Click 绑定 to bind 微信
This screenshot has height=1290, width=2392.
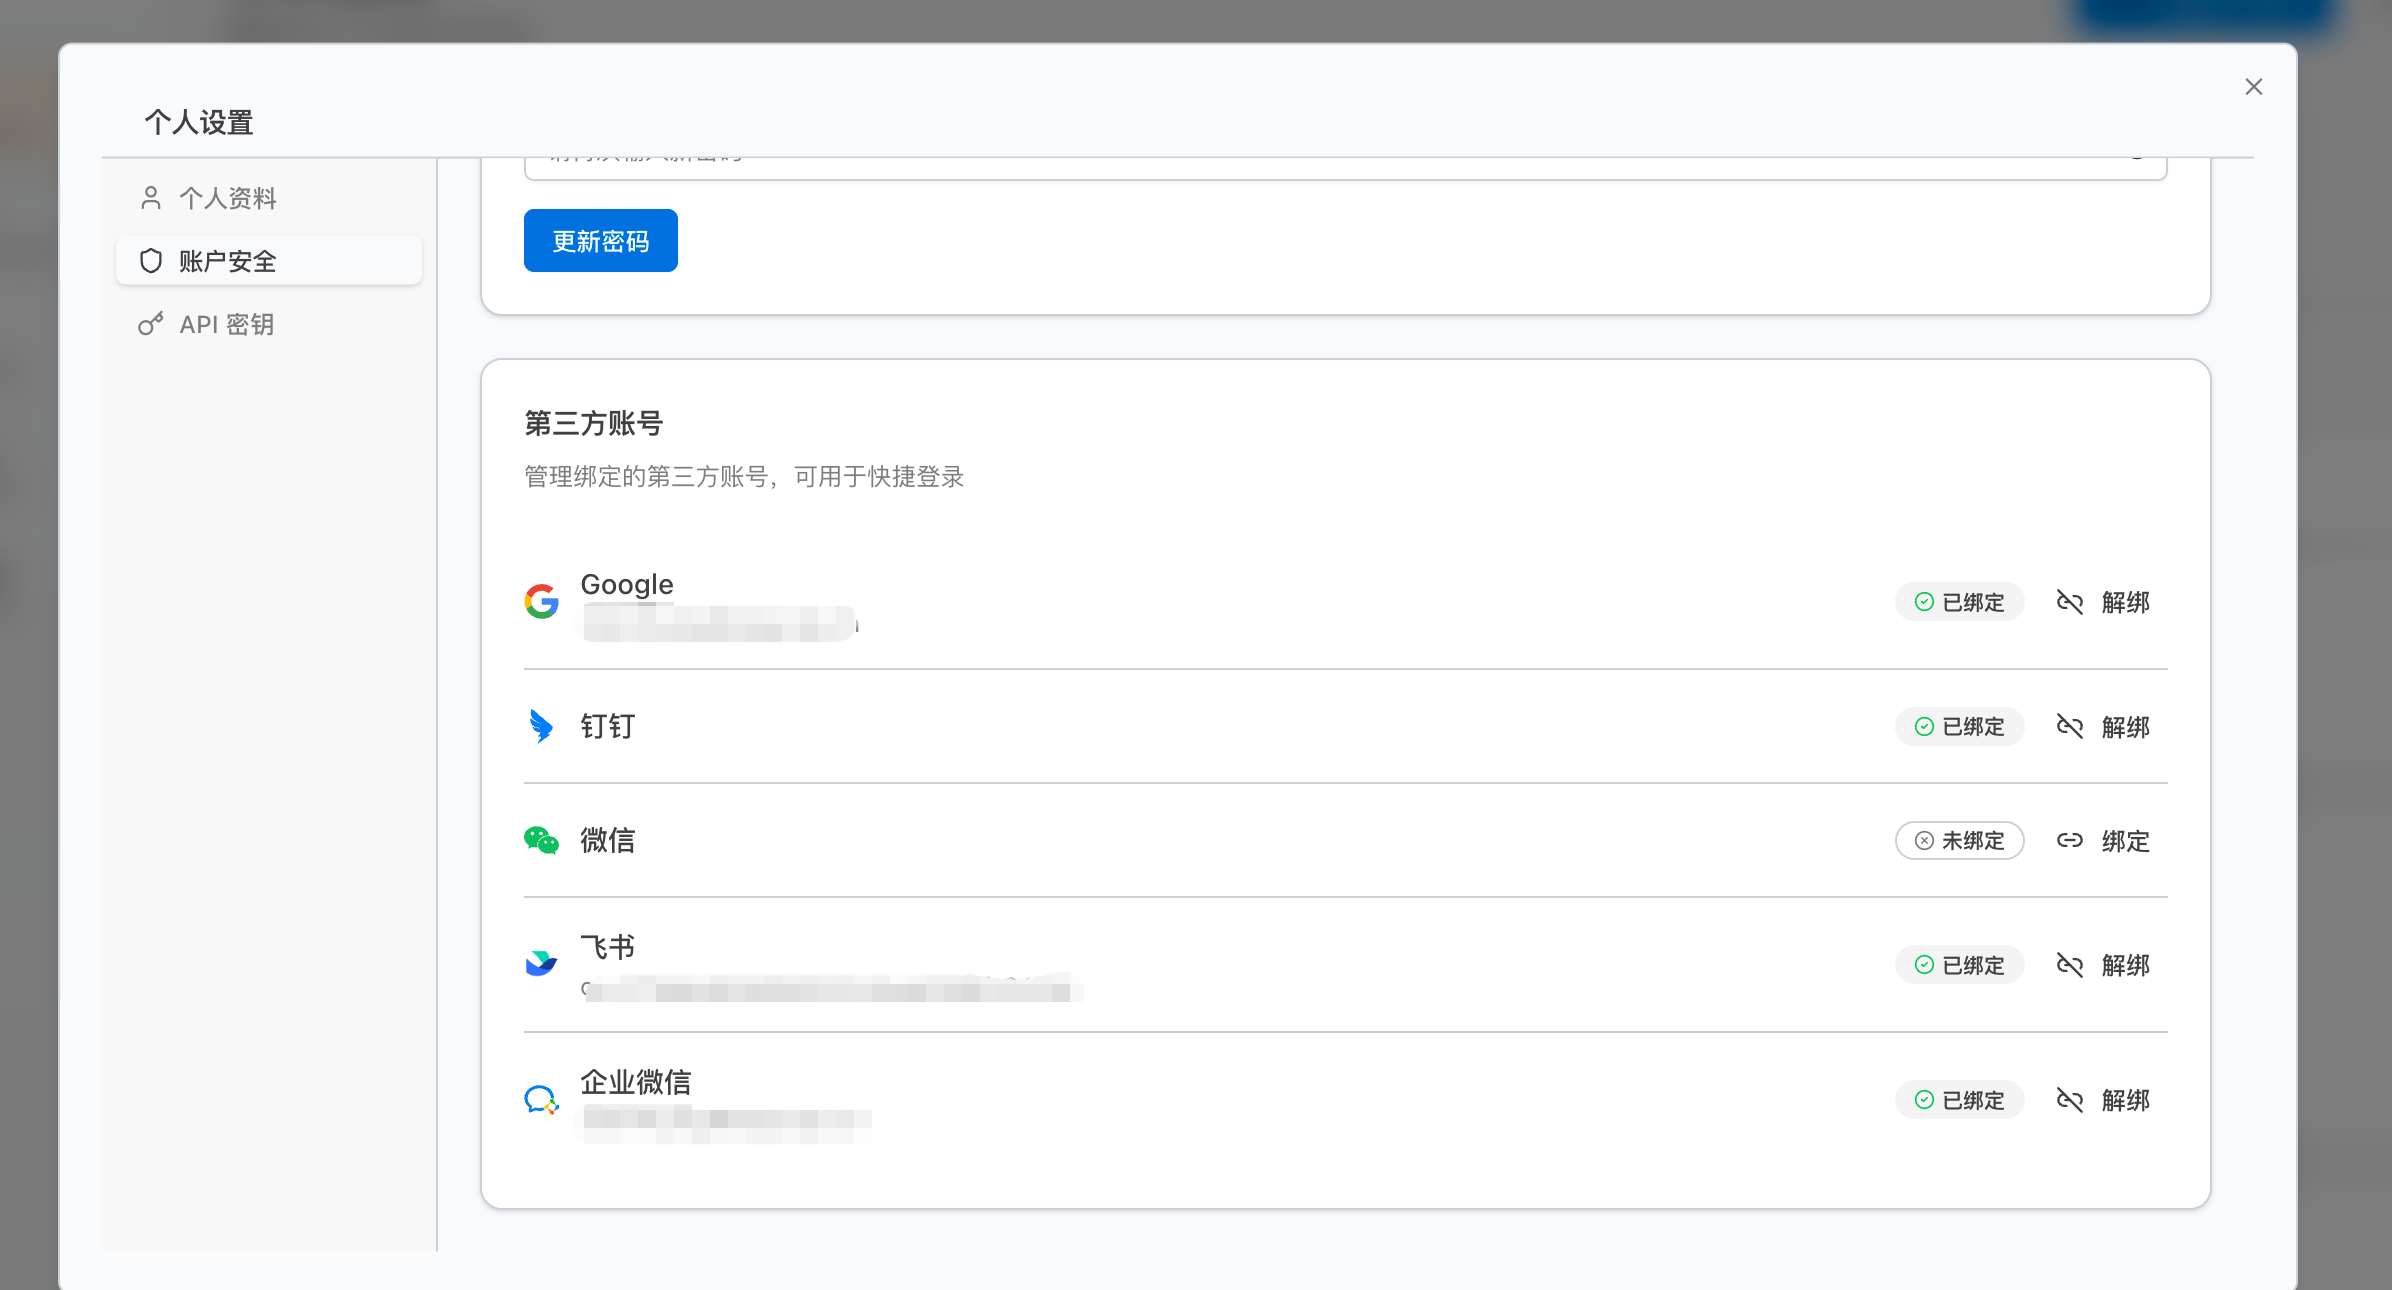coord(2123,841)
